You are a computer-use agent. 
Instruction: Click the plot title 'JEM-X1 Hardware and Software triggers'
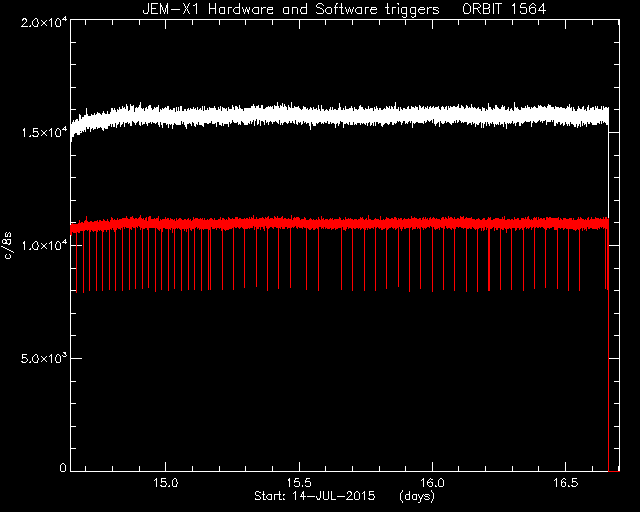coord(291,9)
